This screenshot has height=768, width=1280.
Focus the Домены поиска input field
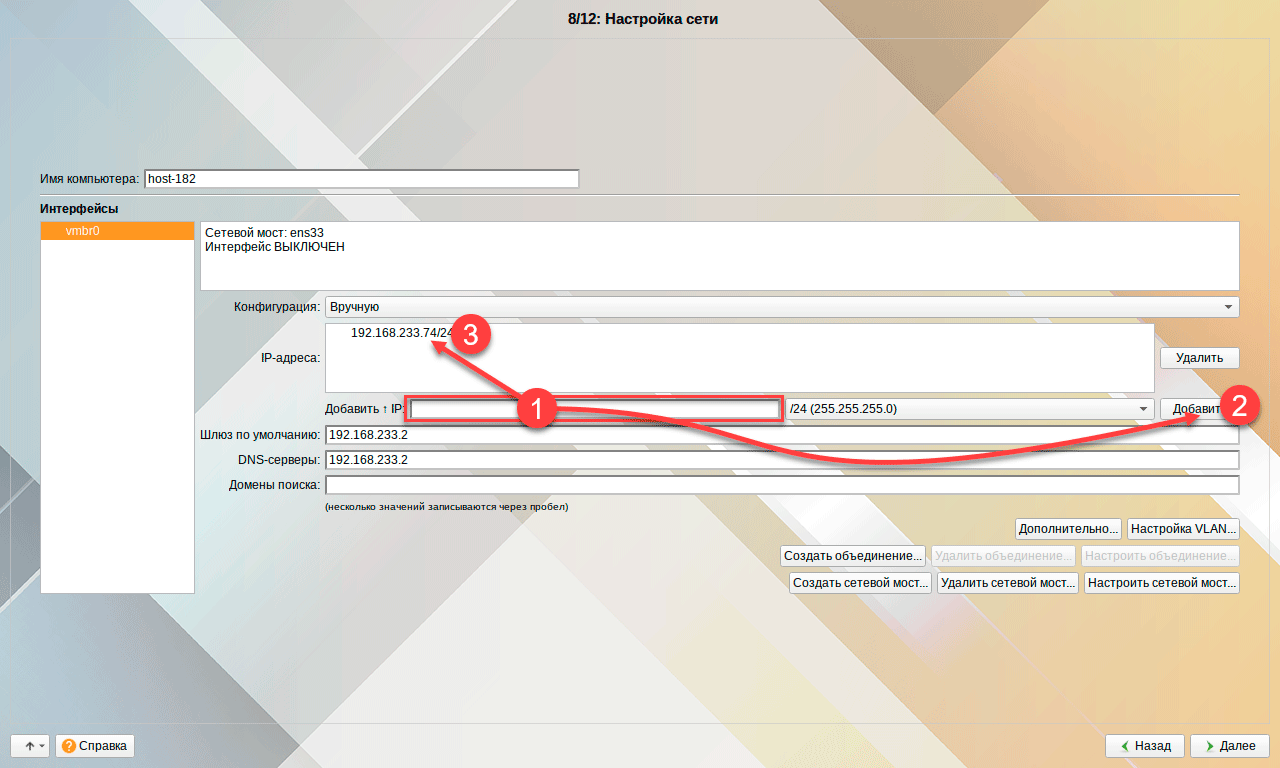[x=782, y=485]
